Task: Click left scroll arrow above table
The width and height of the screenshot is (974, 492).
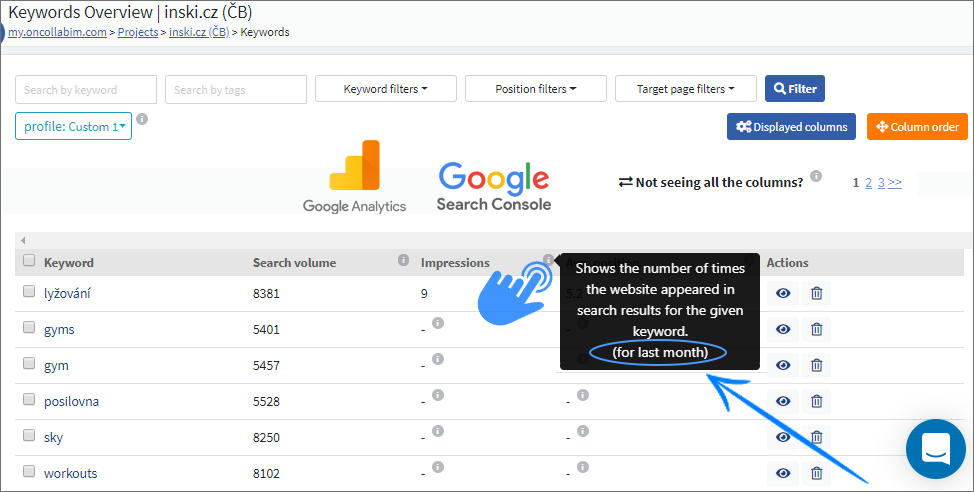Action: click(x=23, y=240)
